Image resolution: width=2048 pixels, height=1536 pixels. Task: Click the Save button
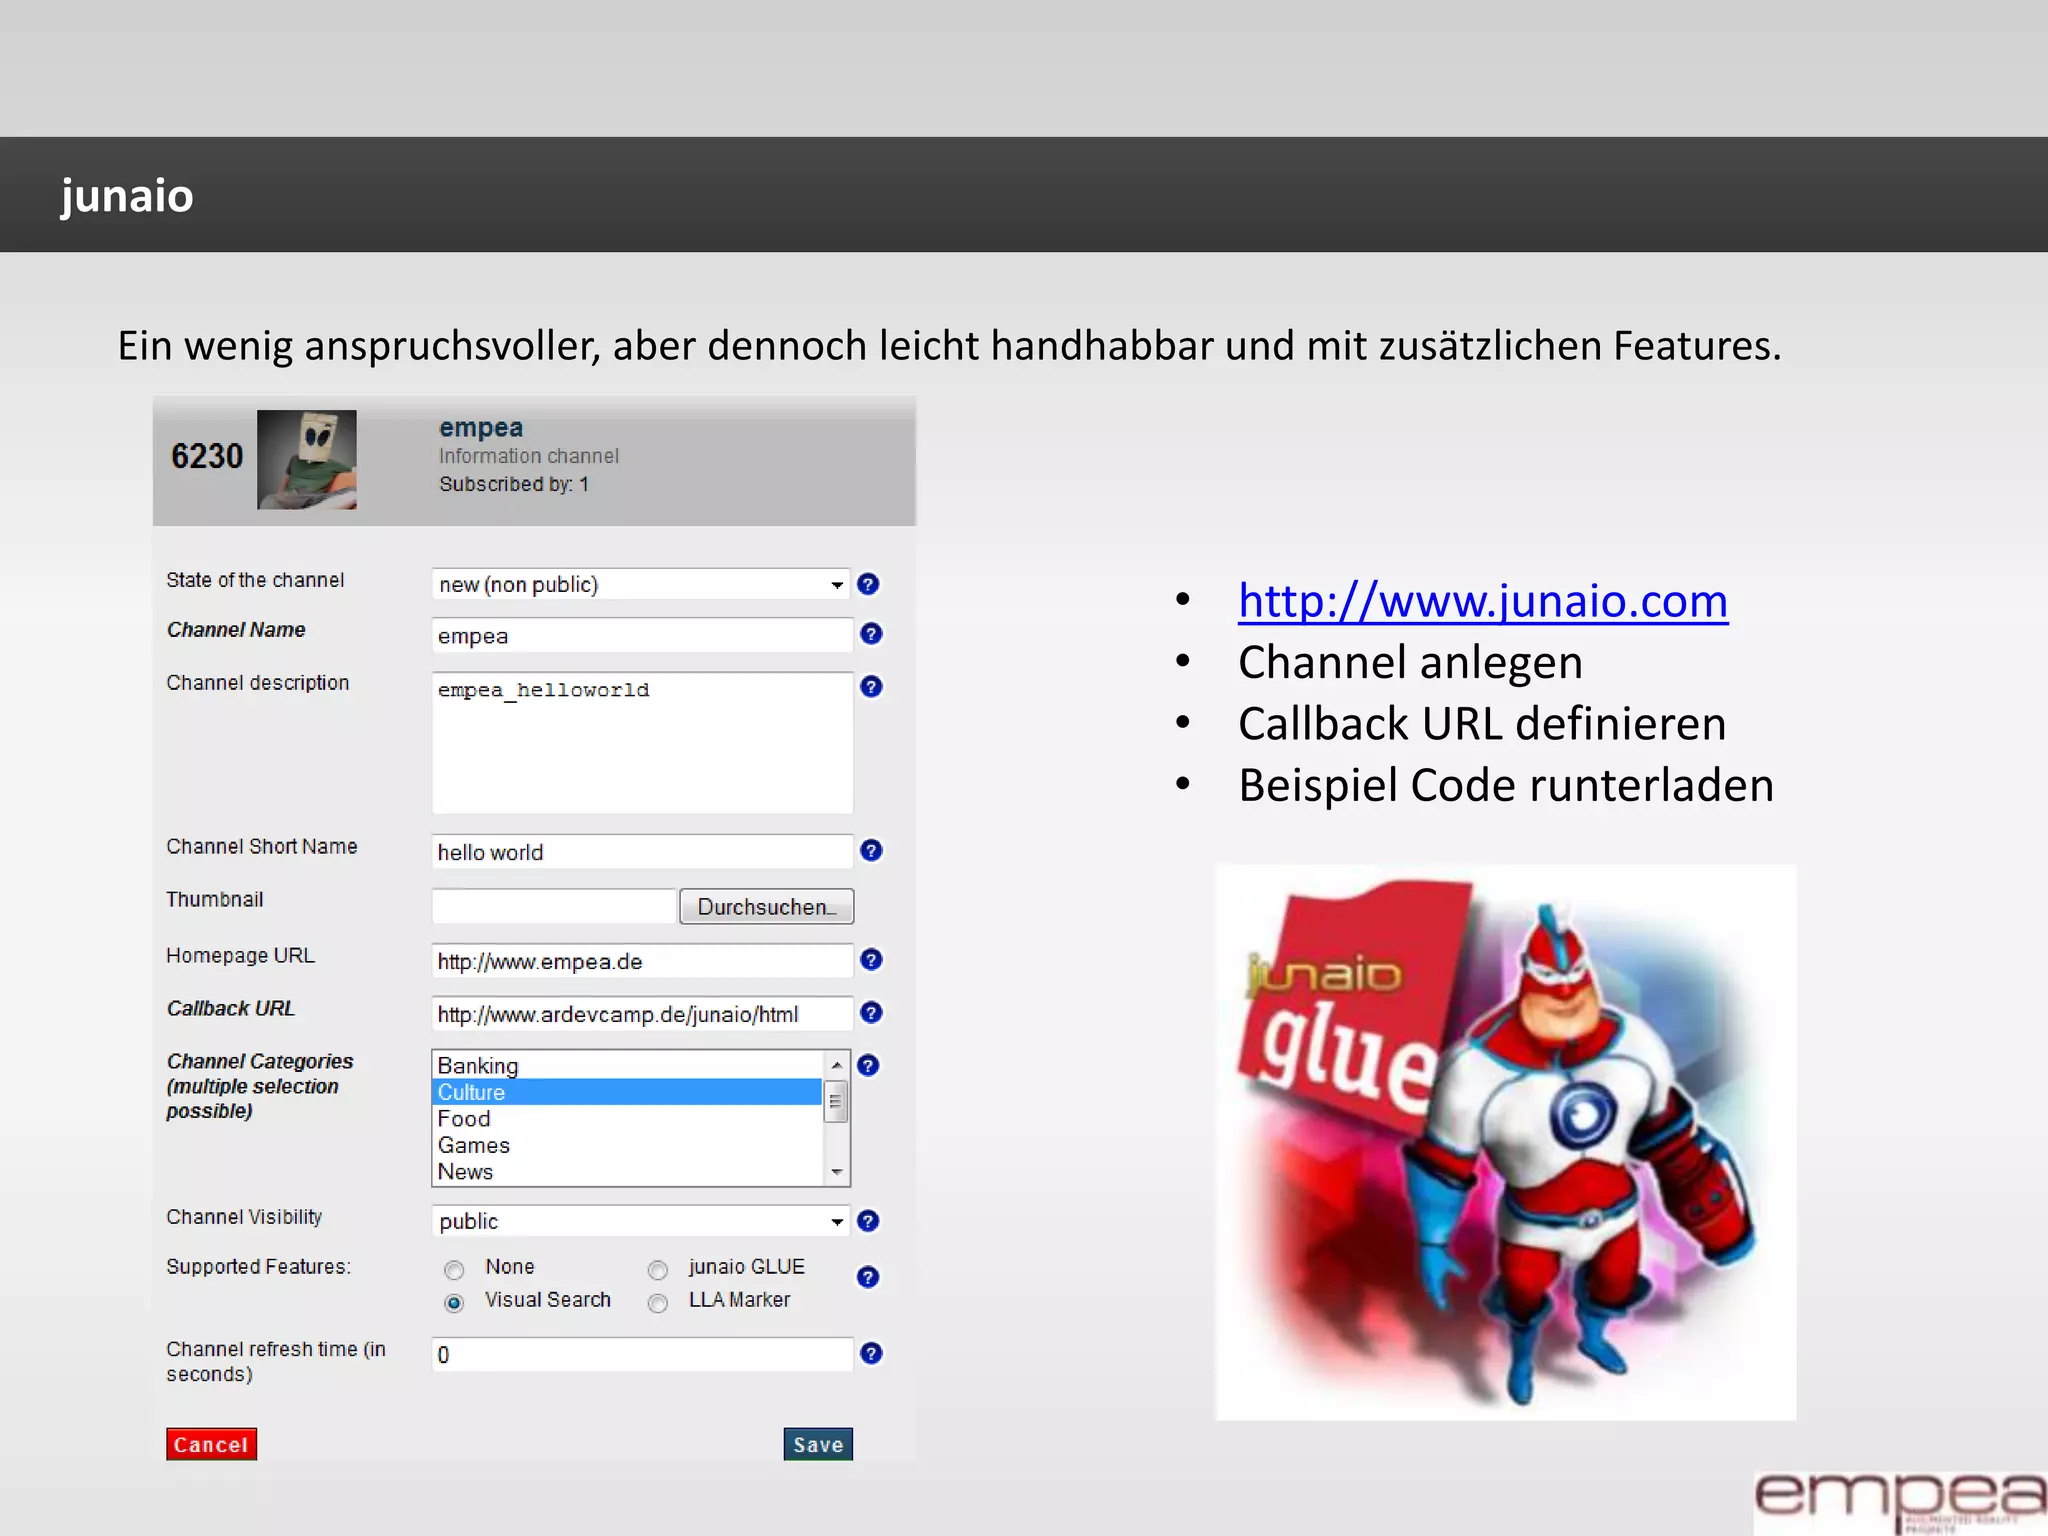(818, 1444)
